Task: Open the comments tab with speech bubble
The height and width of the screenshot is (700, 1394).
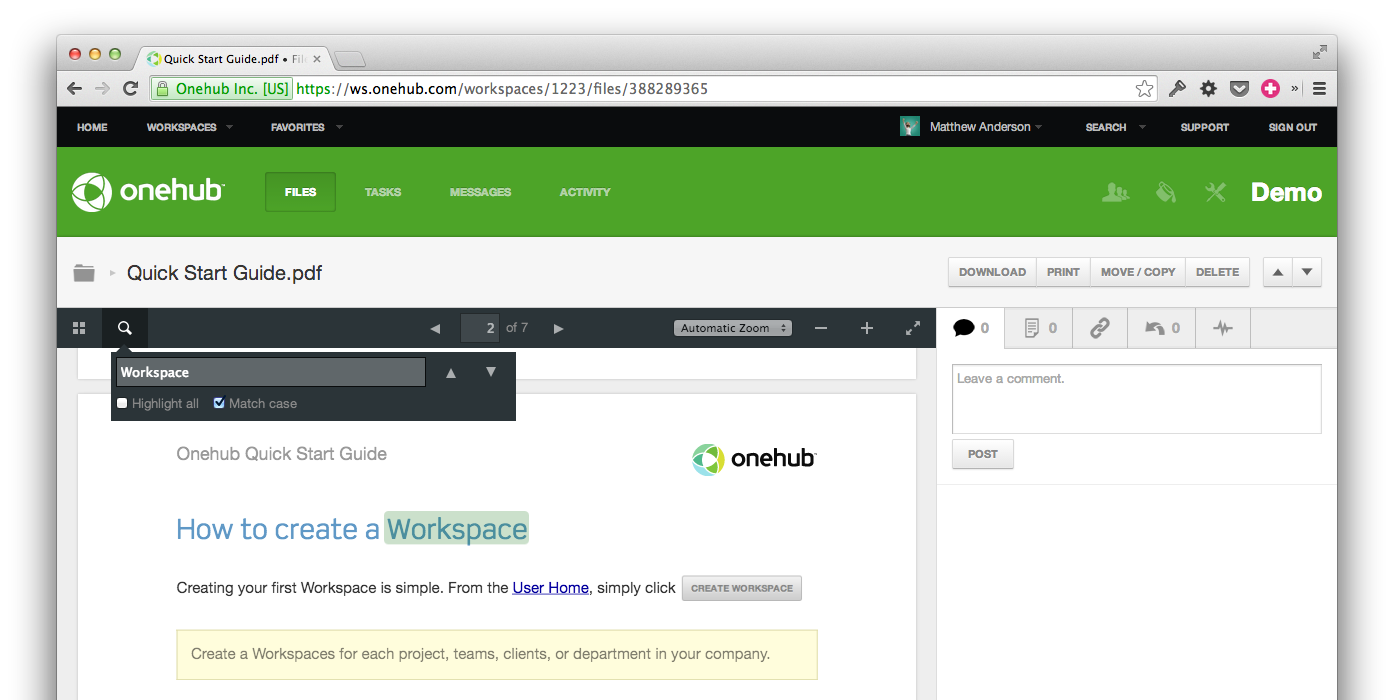Action: click(971, 328)
